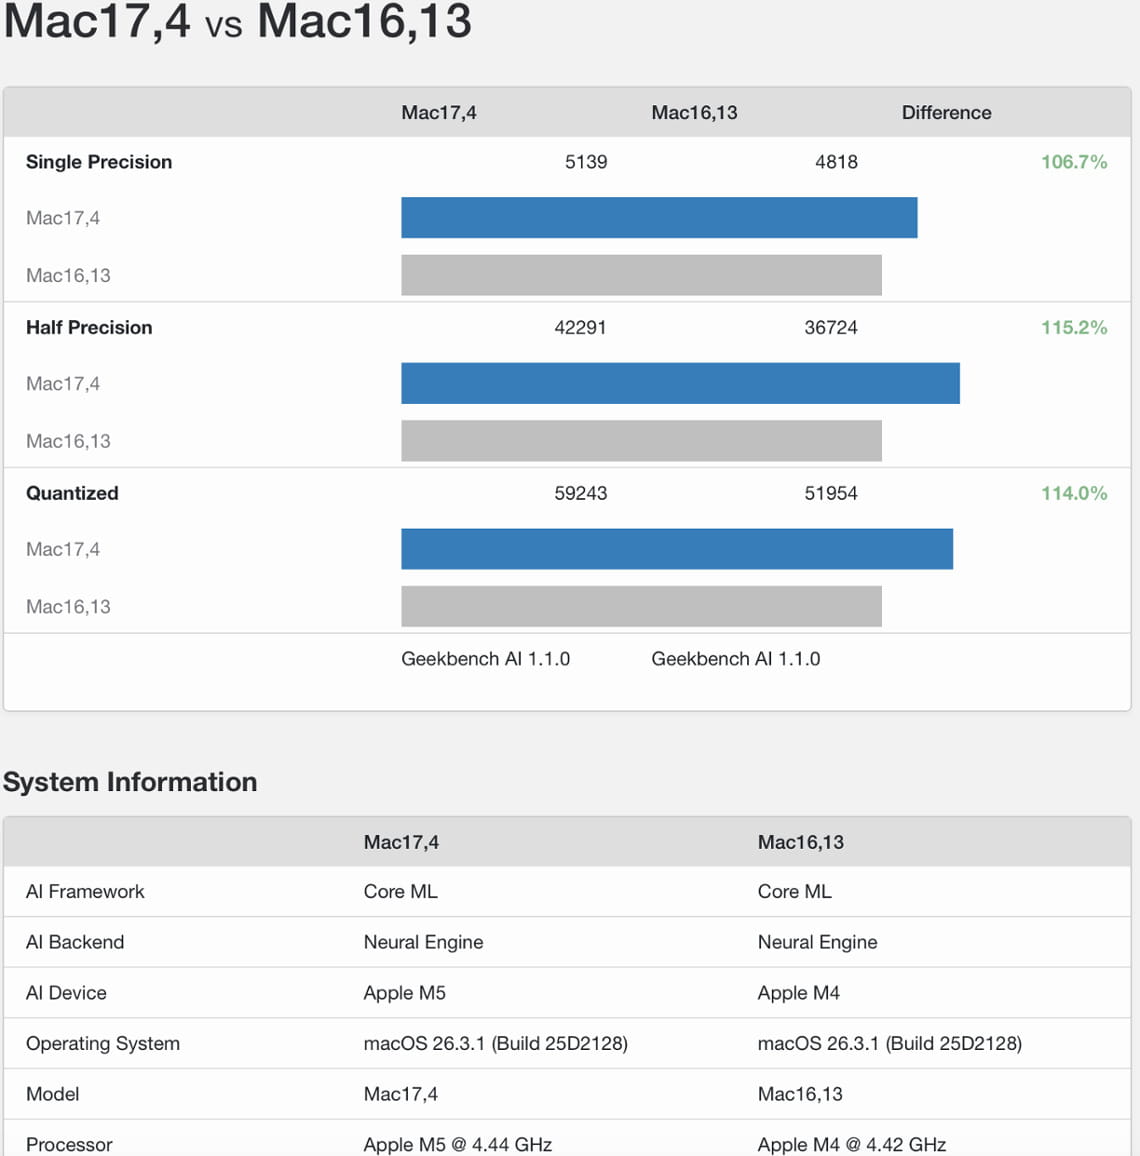Click the 106.7% Single Precision difference value
The height and width of the screenshot is (1156, 1140).
pyautogui.click(x=1074, y=160)
